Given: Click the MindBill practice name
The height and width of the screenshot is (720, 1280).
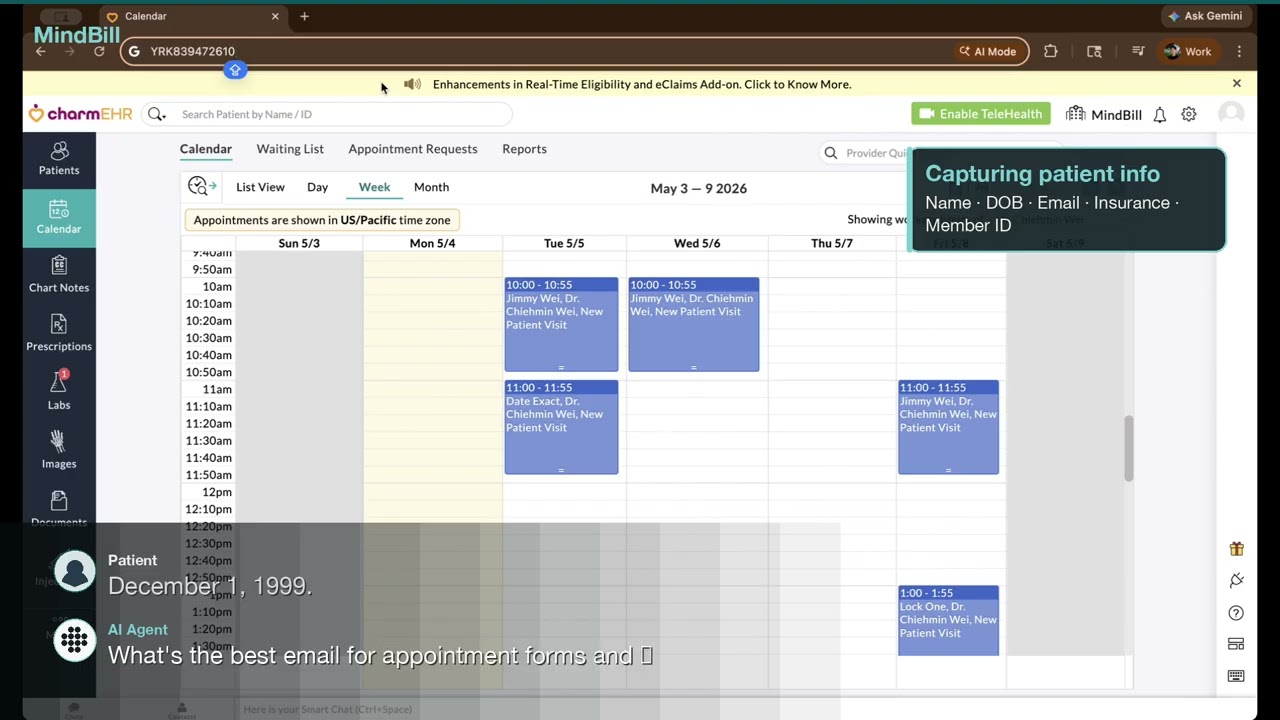Looking at the screenshot, I should [1116, 115].
